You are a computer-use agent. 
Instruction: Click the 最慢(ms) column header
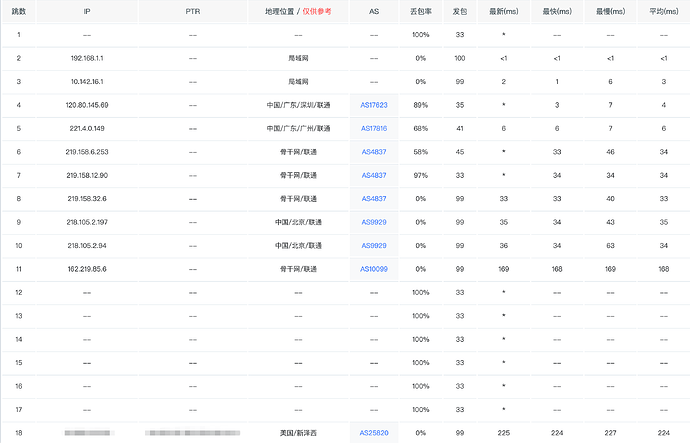[610, 11]
